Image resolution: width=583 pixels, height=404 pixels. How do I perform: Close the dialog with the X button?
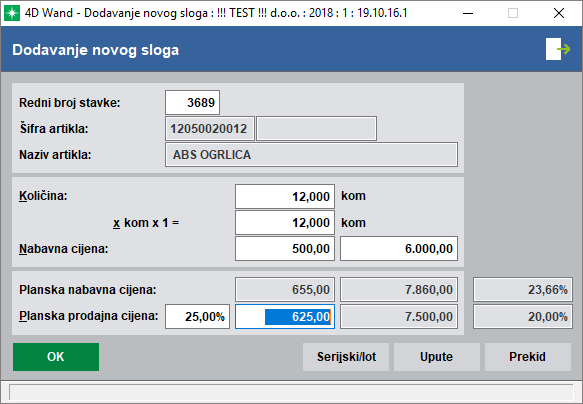(558, 13)
